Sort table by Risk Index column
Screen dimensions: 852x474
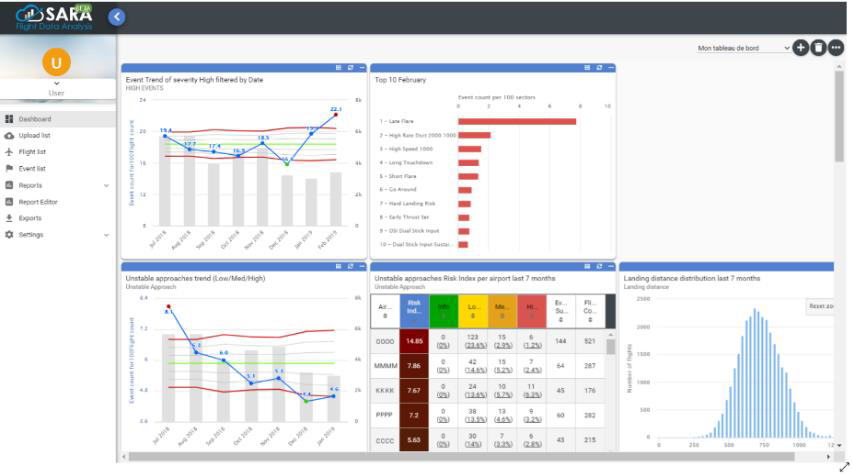point(414,311)
